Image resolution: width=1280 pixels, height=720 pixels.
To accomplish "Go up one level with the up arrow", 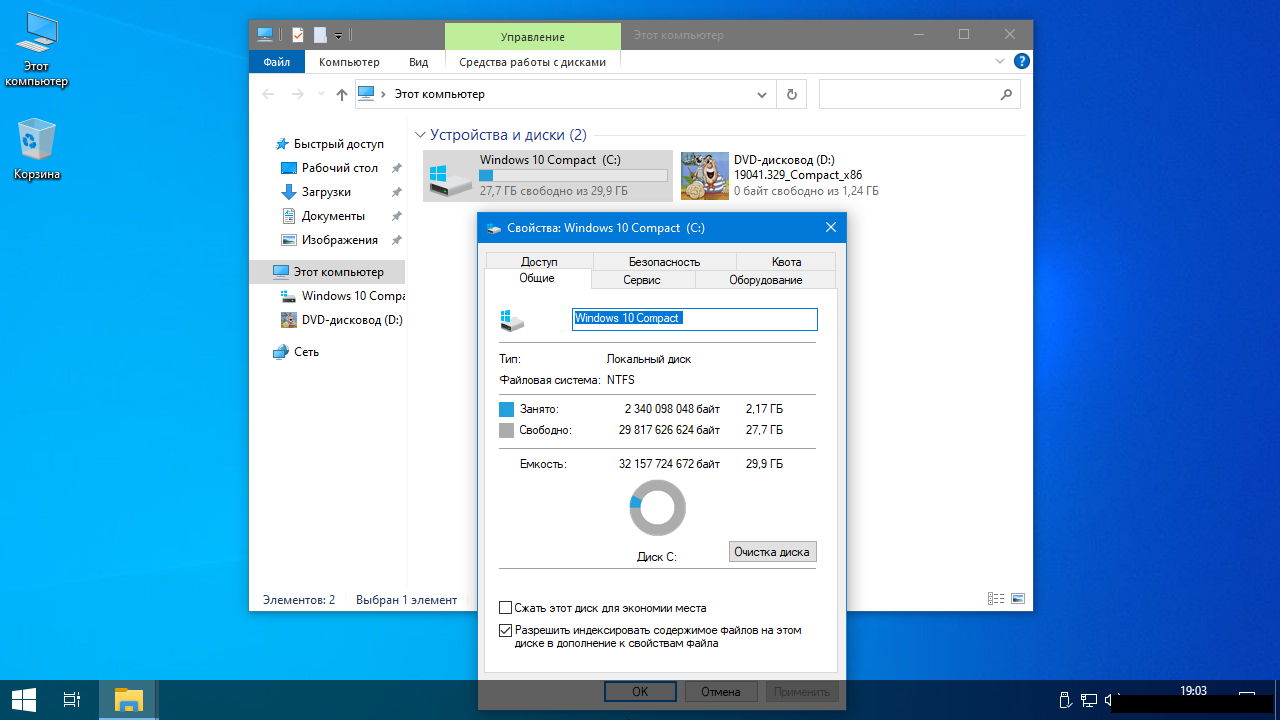I will [342, 94].
